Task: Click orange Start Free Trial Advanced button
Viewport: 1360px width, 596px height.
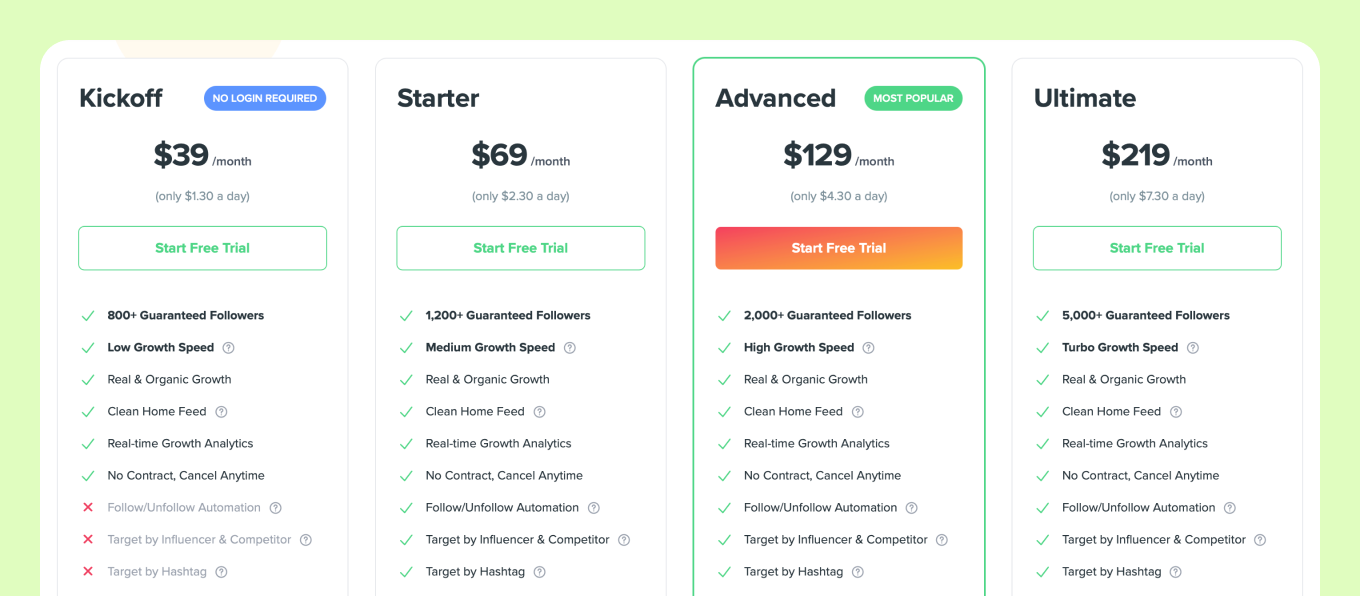Action: pyautogui.click(x=838, y=248)
